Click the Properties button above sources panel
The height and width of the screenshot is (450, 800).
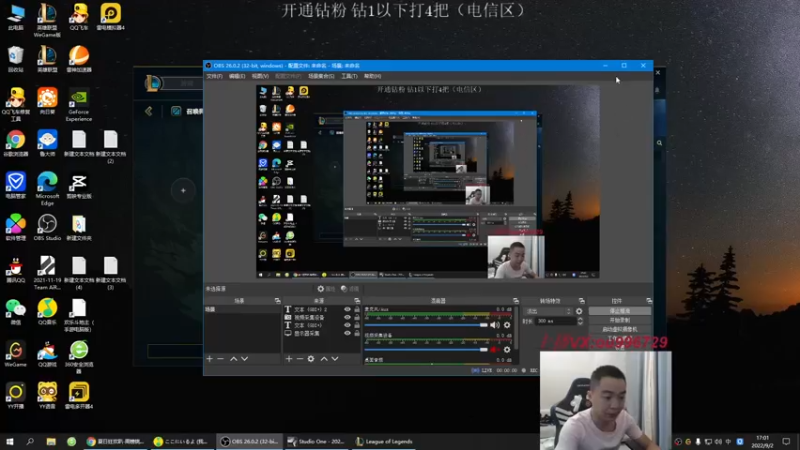click(326, 289)
